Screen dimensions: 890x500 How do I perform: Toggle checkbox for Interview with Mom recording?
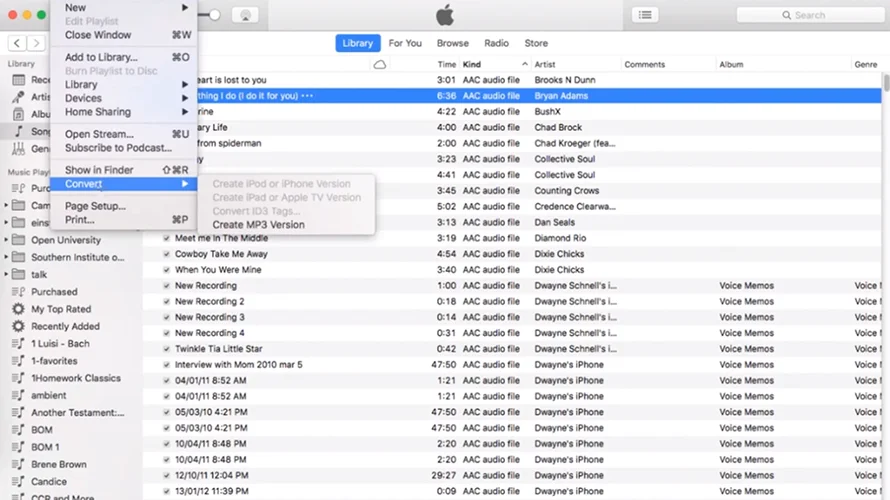tap(166, 365)
